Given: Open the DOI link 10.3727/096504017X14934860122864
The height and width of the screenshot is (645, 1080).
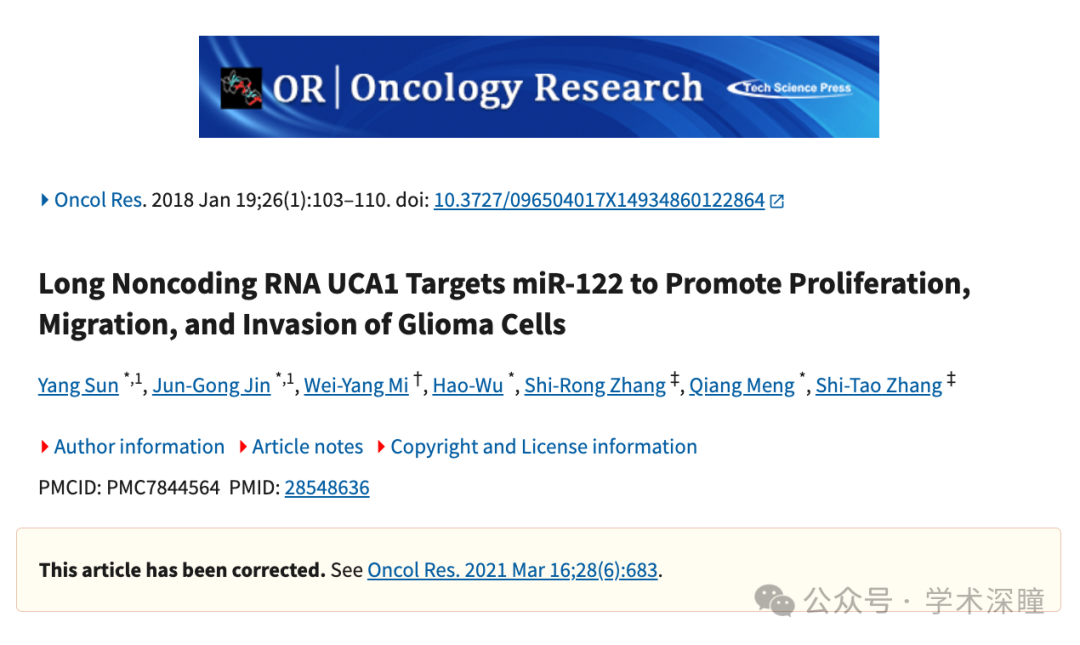Looking at the screenshot, I should [599, 200].
